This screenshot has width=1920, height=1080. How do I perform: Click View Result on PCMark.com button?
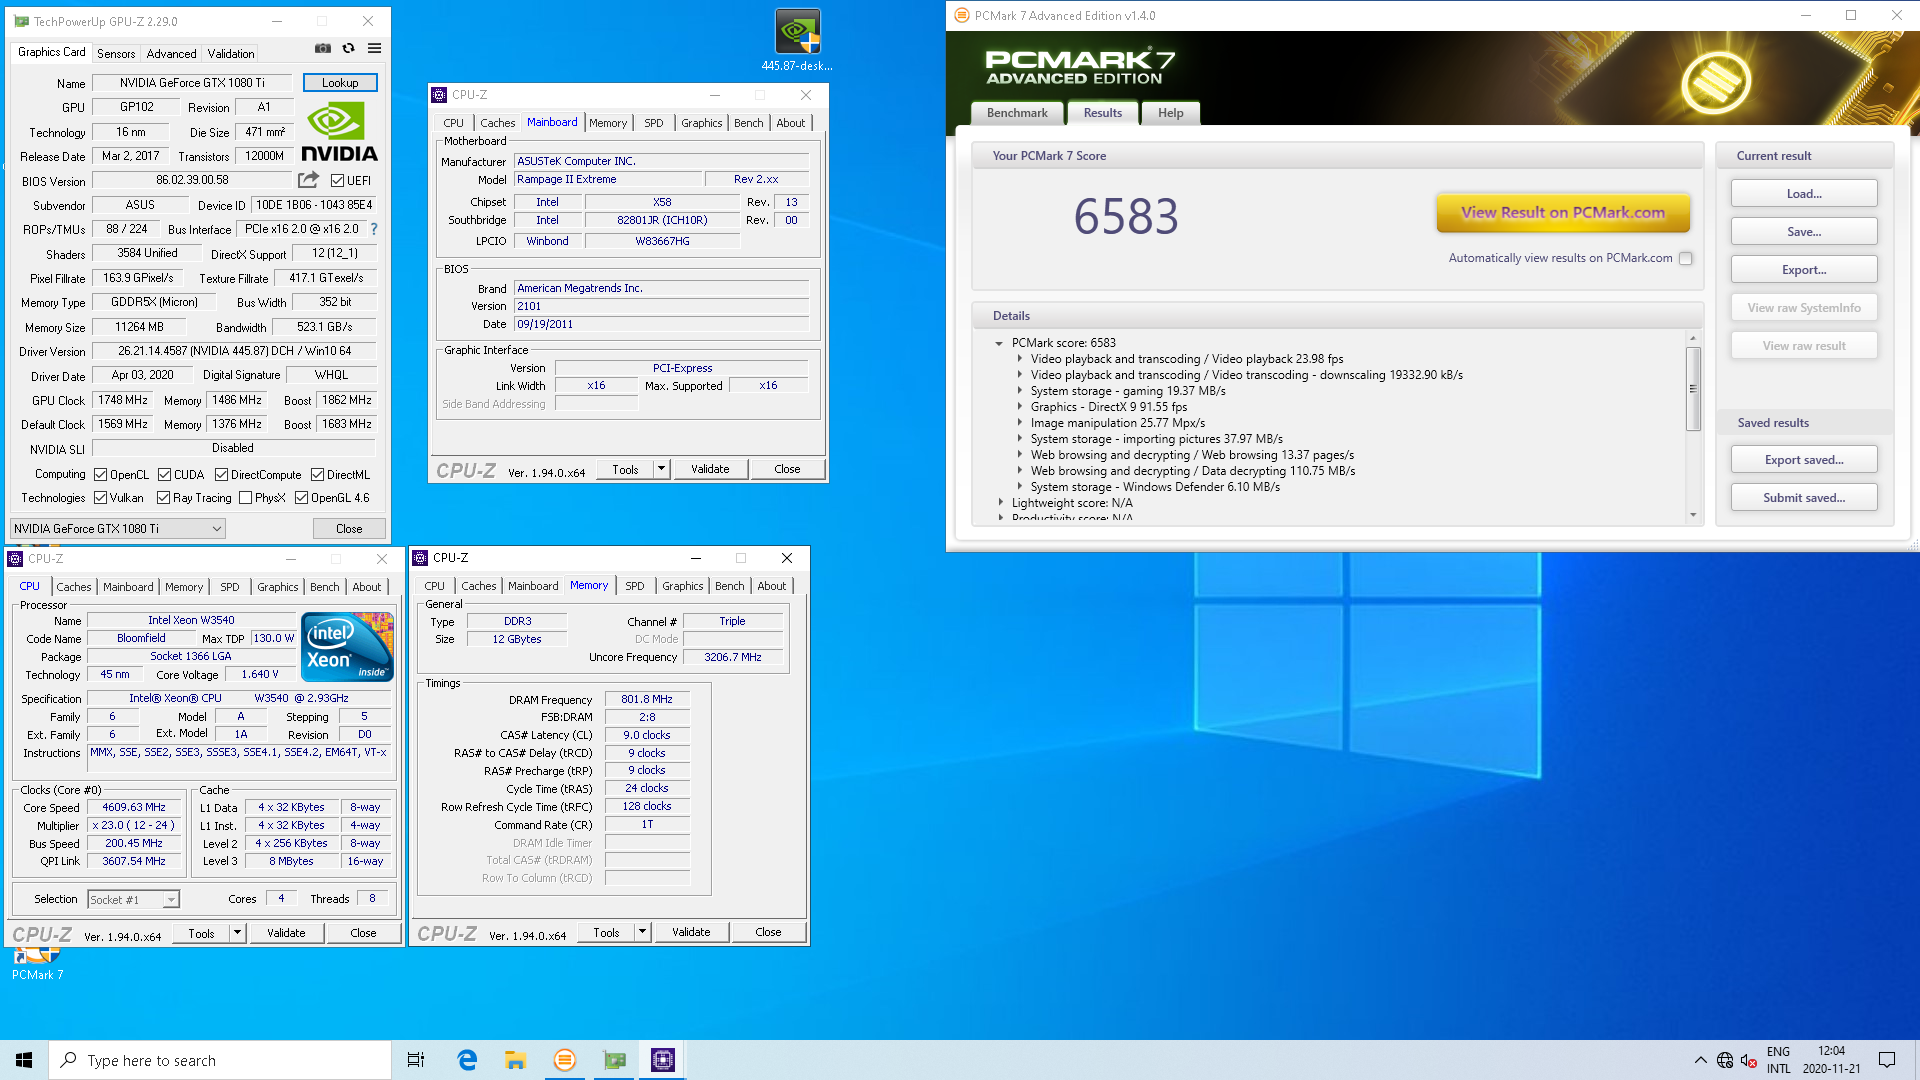(1563, 212)
